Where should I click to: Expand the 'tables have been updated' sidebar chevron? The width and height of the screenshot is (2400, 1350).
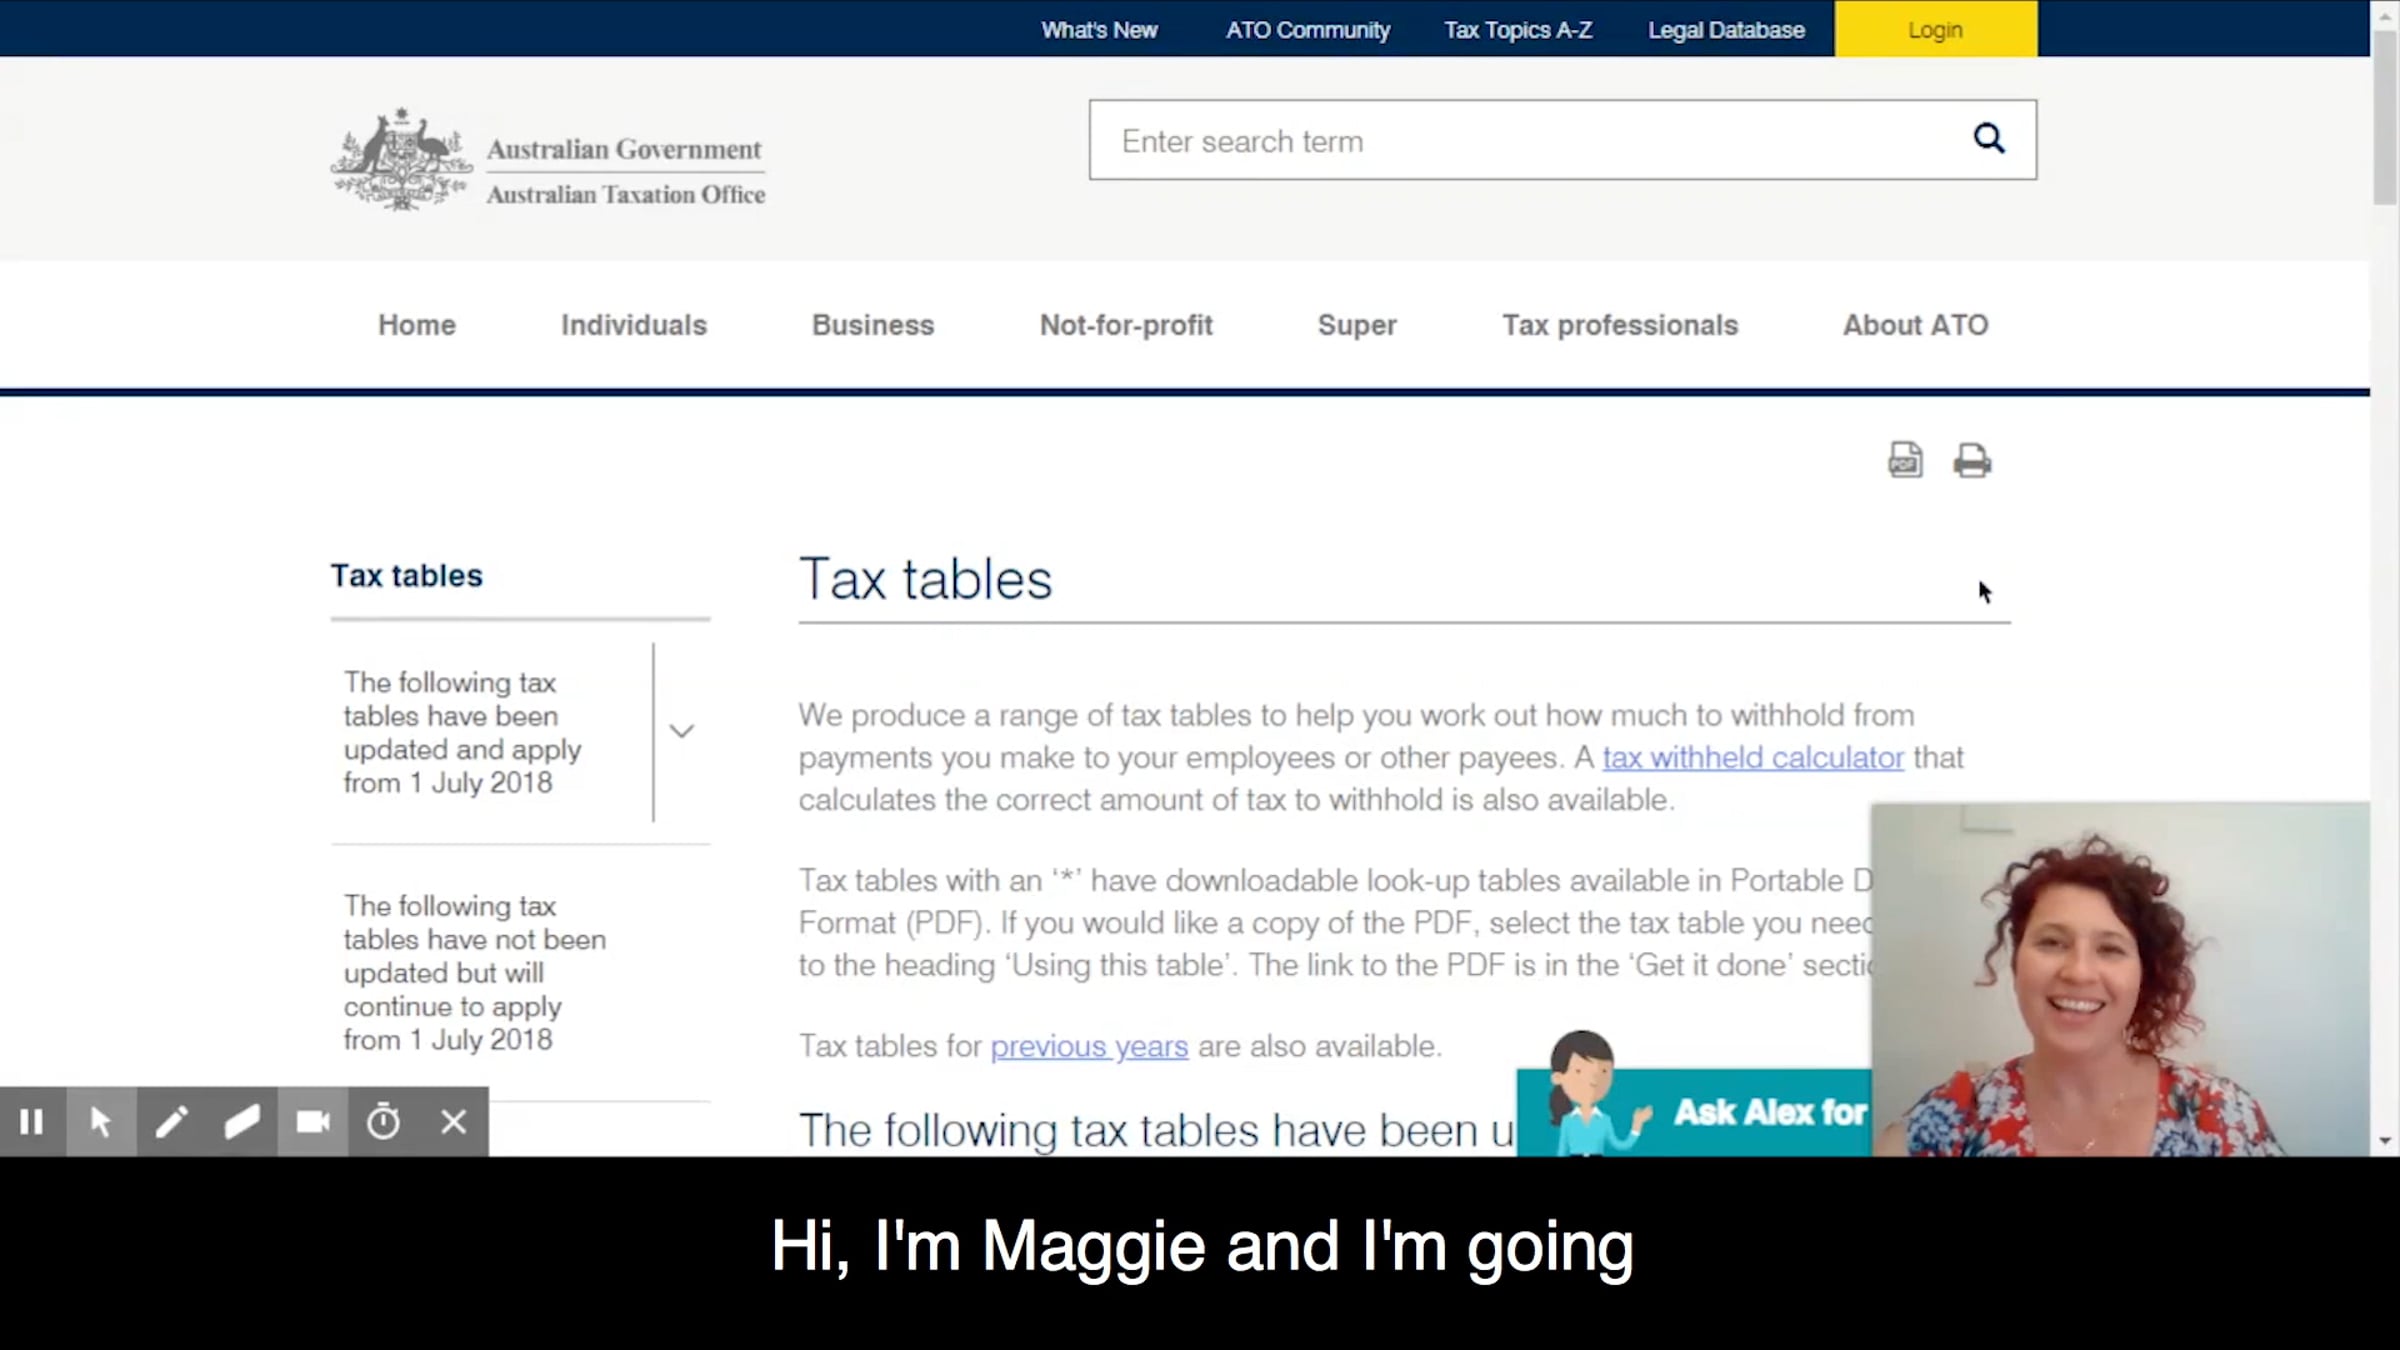click(682, 731)
